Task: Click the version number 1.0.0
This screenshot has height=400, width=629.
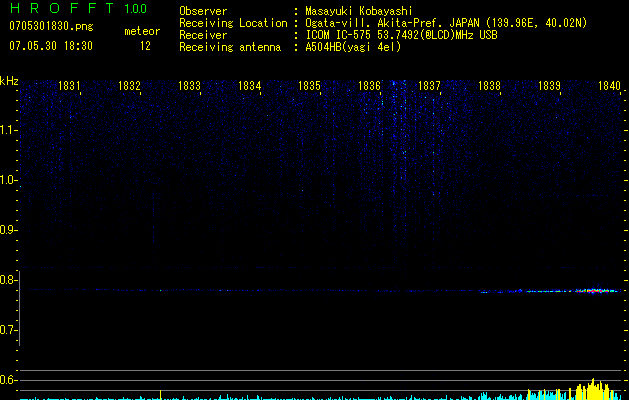Action: [136, 8]
